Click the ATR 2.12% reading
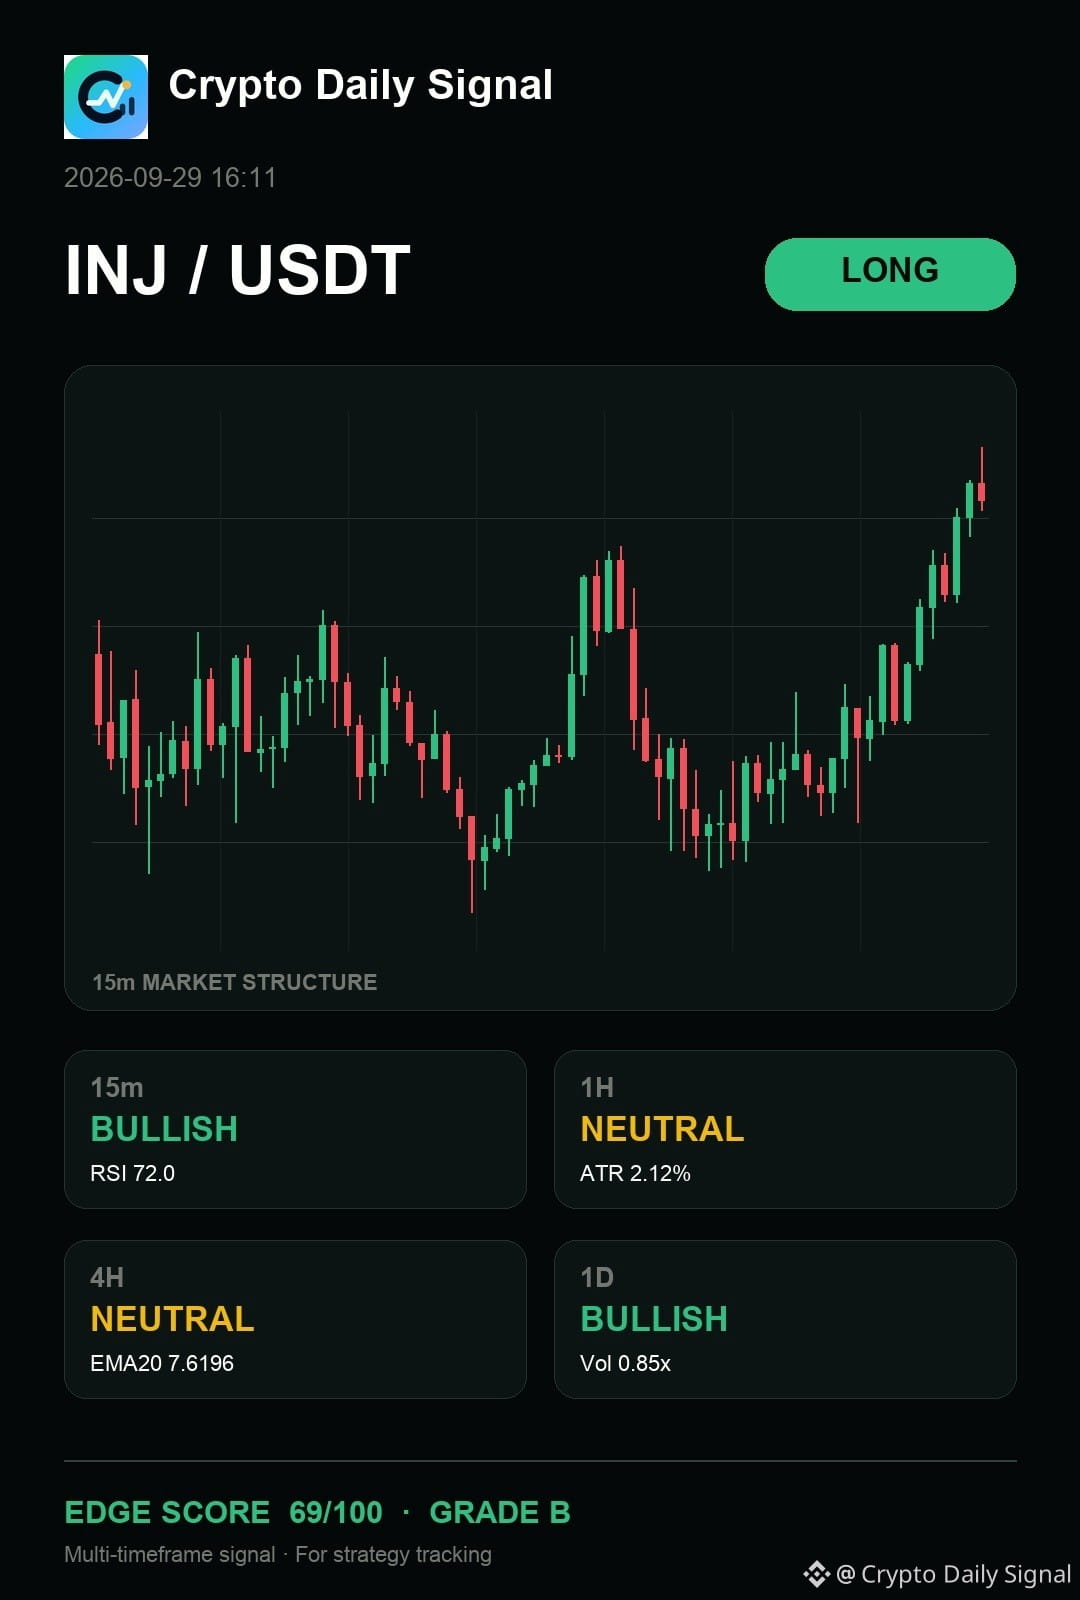1080x1600 pixels. (635, 1173)
